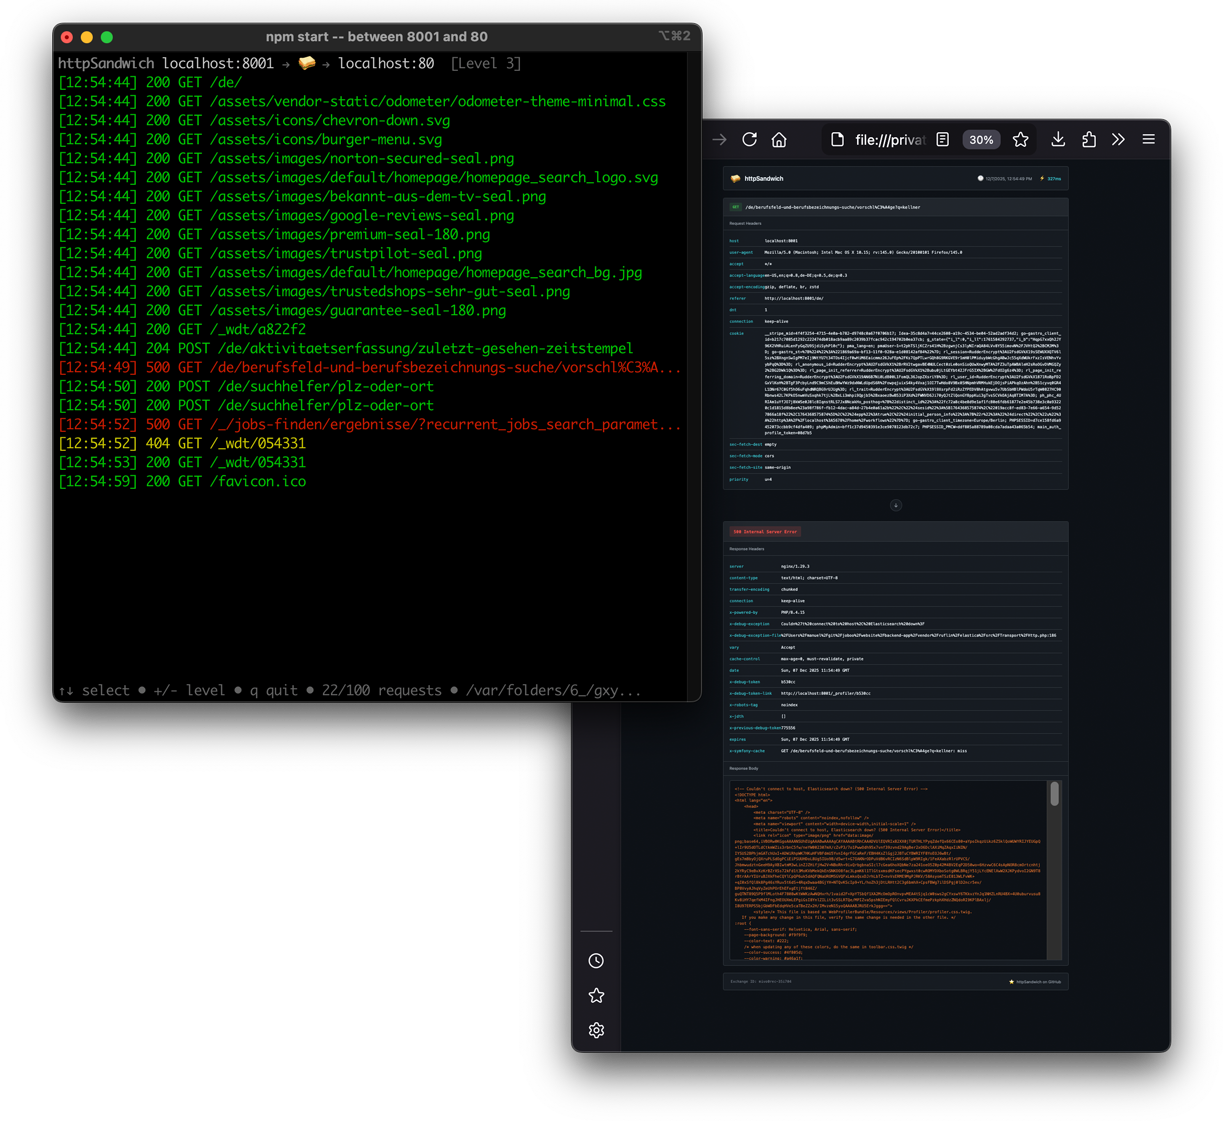
Task: Expand the toolbar overflow chevrons
Action: click(1118, 140)
